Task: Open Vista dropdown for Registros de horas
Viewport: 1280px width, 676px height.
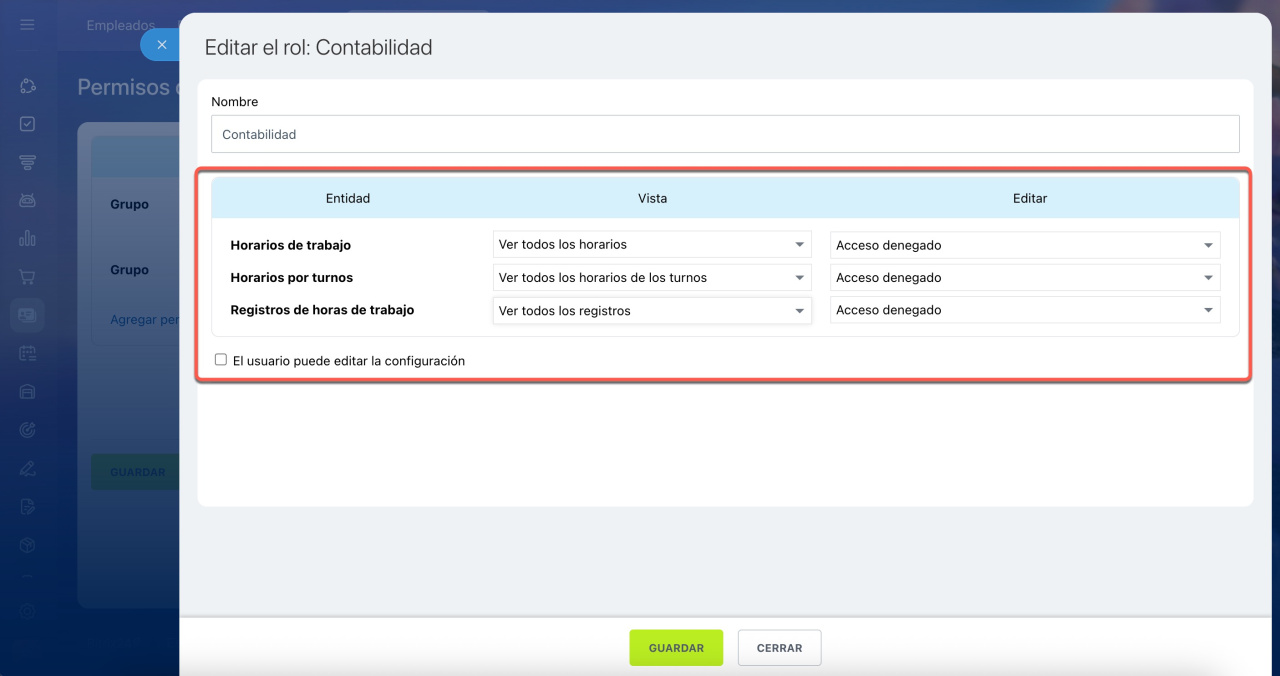Action: point(652,311)
